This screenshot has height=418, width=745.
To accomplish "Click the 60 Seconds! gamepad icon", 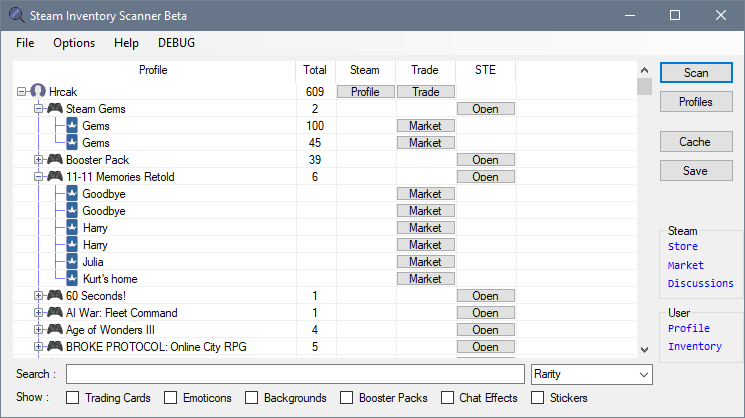I will pos(55,295).
